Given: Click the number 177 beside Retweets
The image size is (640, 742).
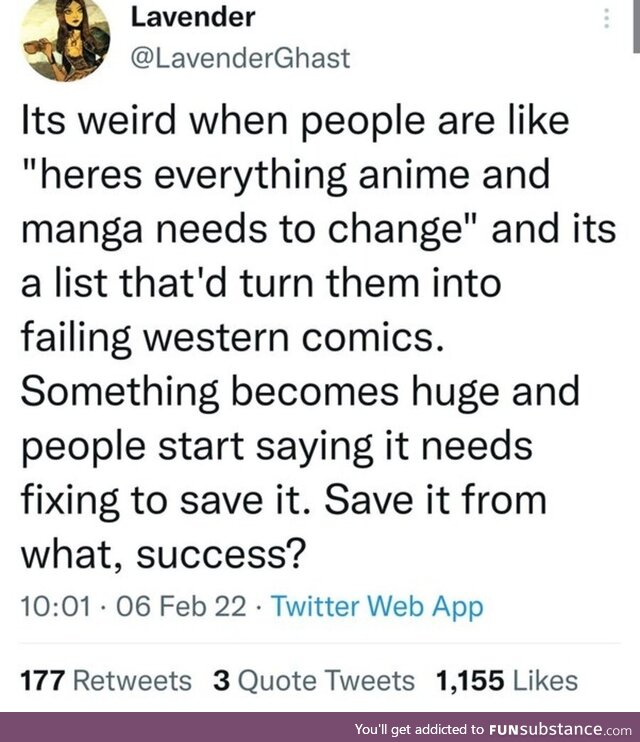Looking at the screenshot, I should click(x=43, y=681).
